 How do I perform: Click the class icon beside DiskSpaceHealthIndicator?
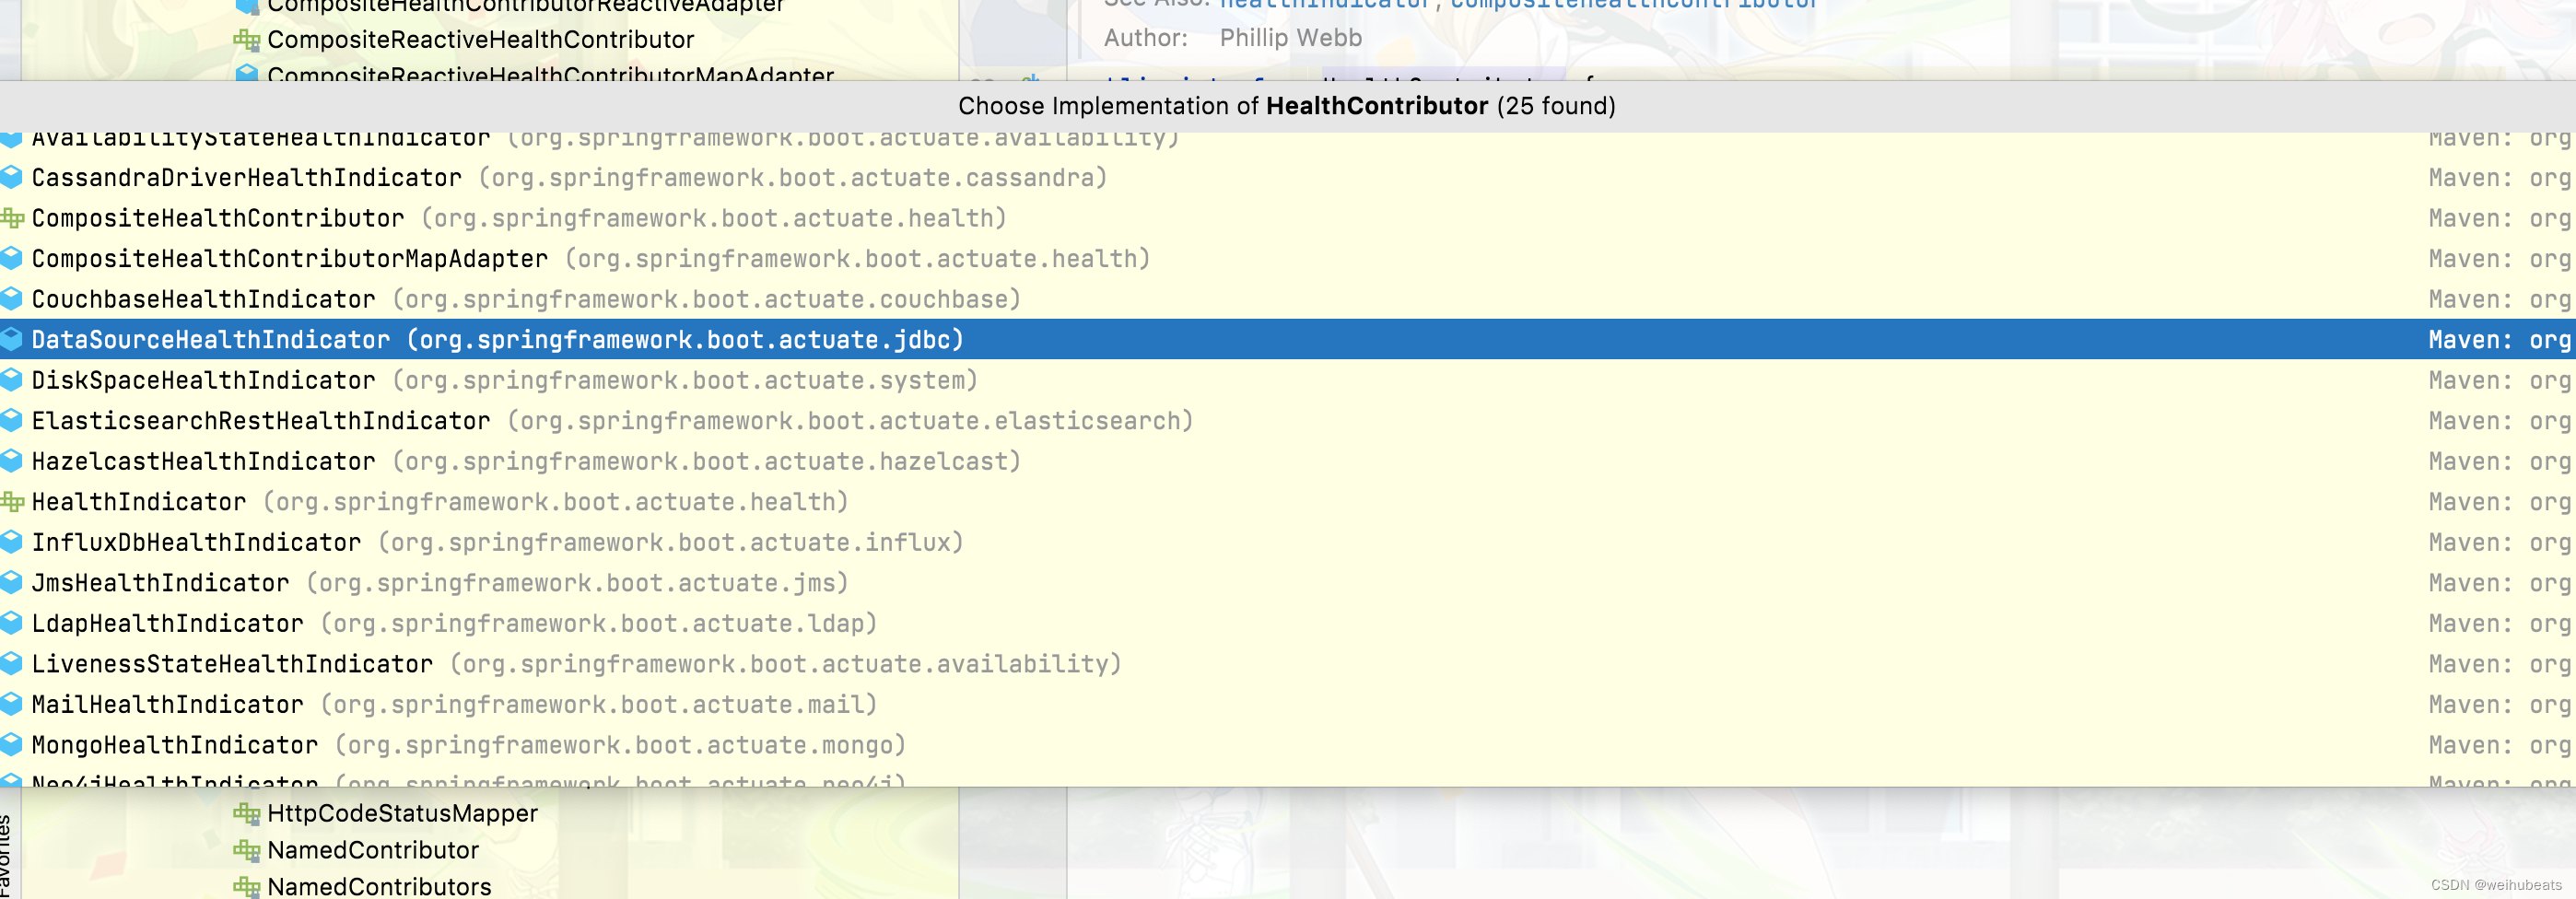pos(11,380)
